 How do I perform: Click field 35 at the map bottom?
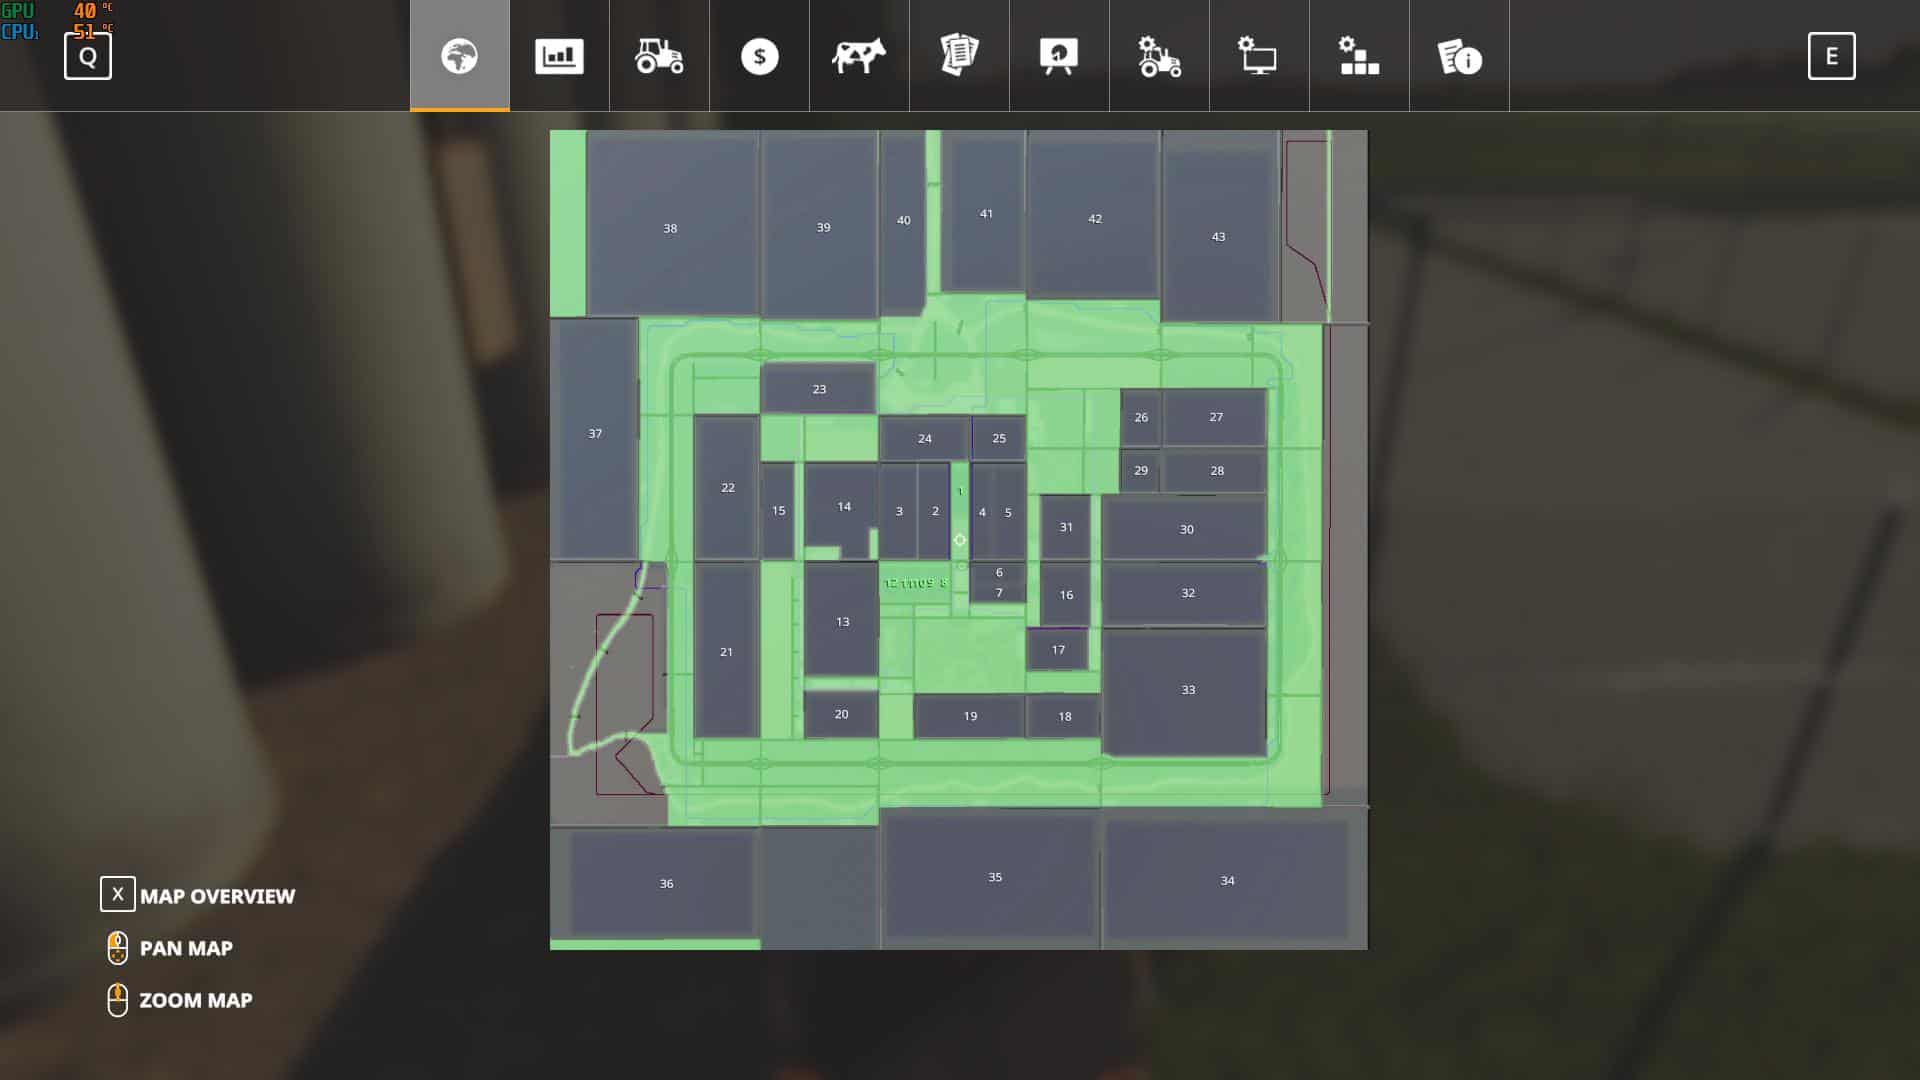tap(994, 877)
